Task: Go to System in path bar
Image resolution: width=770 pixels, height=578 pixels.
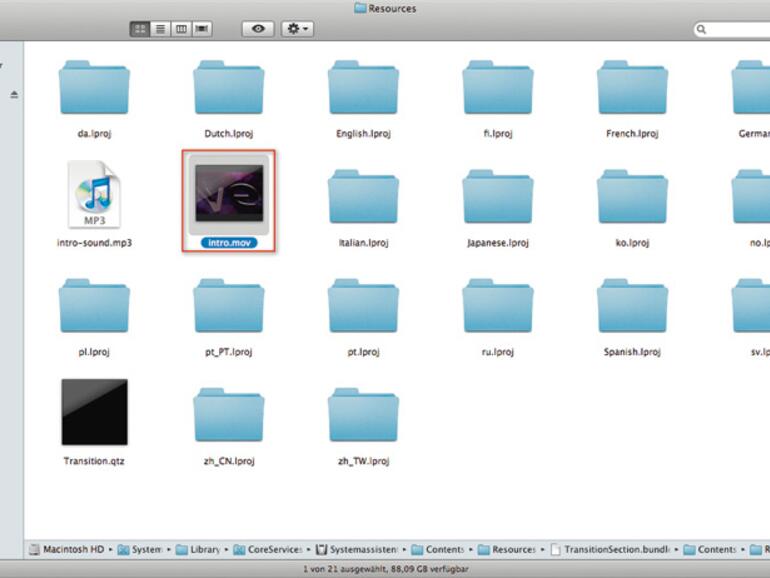Action: click(140, 549)
